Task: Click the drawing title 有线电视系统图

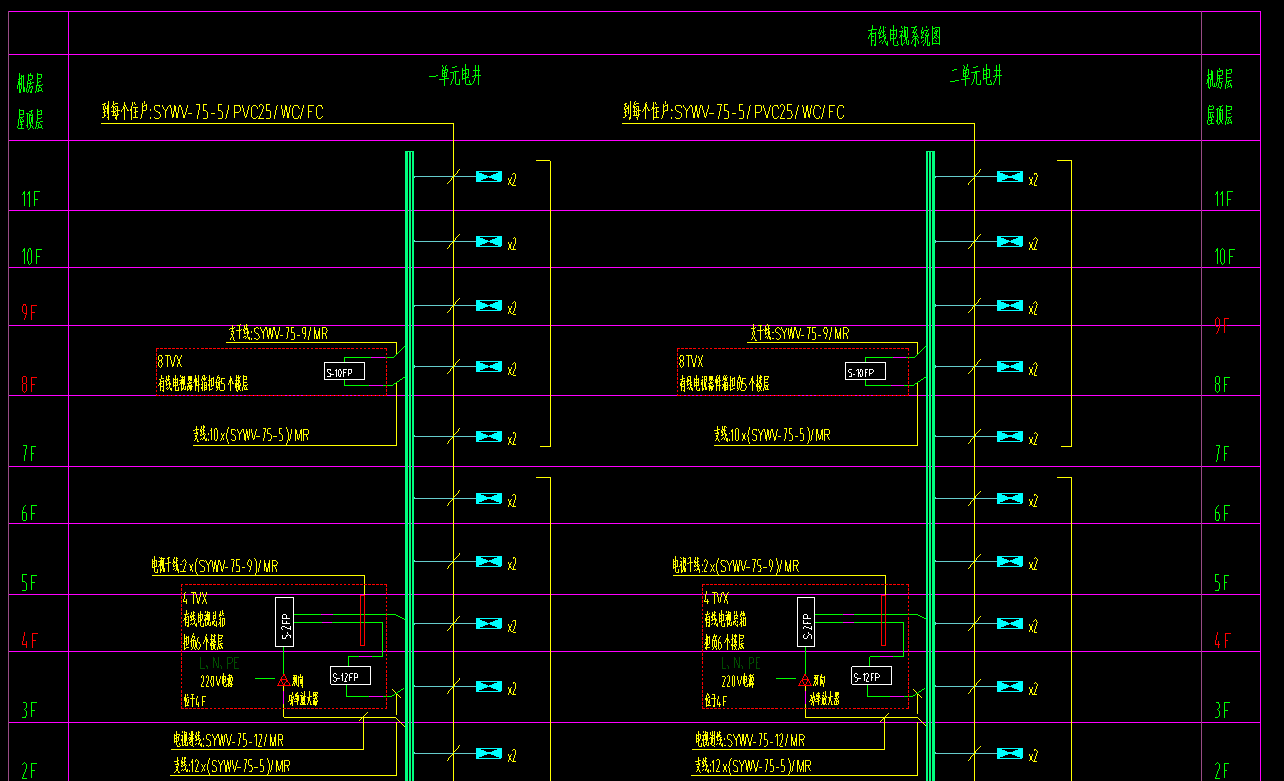Action: tap(904, 36)
